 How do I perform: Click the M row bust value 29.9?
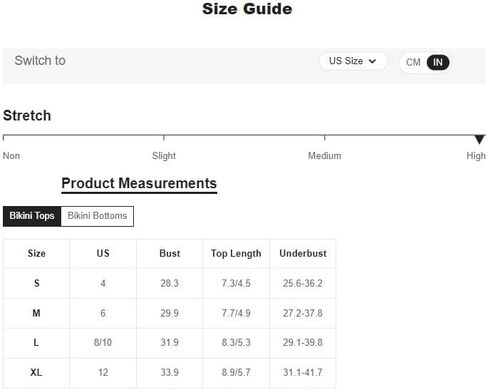click(169, 313)
